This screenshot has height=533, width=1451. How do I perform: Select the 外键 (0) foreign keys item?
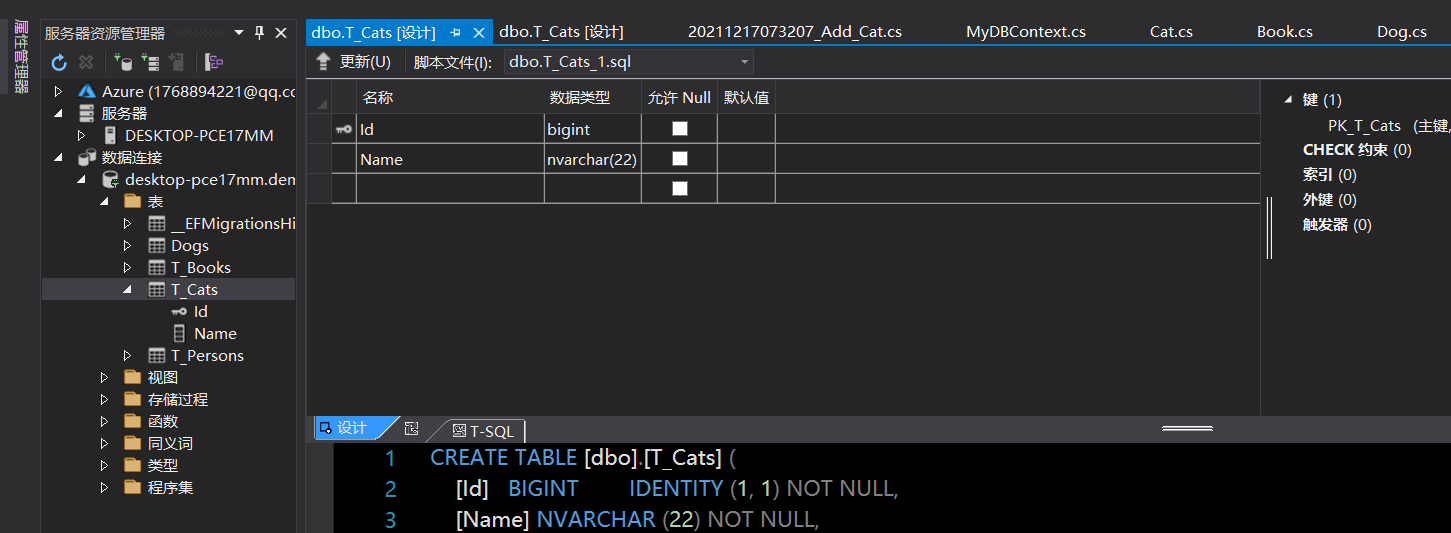(1330, 200)
